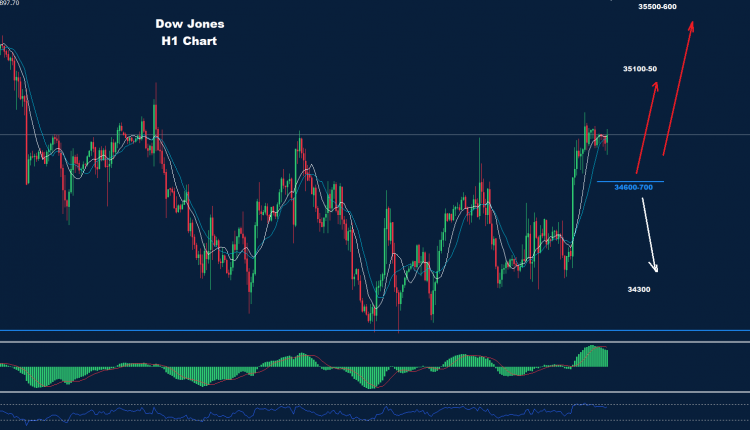
Task: Click the H1 Chart subtitle text
Action: [x=189, y=41]
